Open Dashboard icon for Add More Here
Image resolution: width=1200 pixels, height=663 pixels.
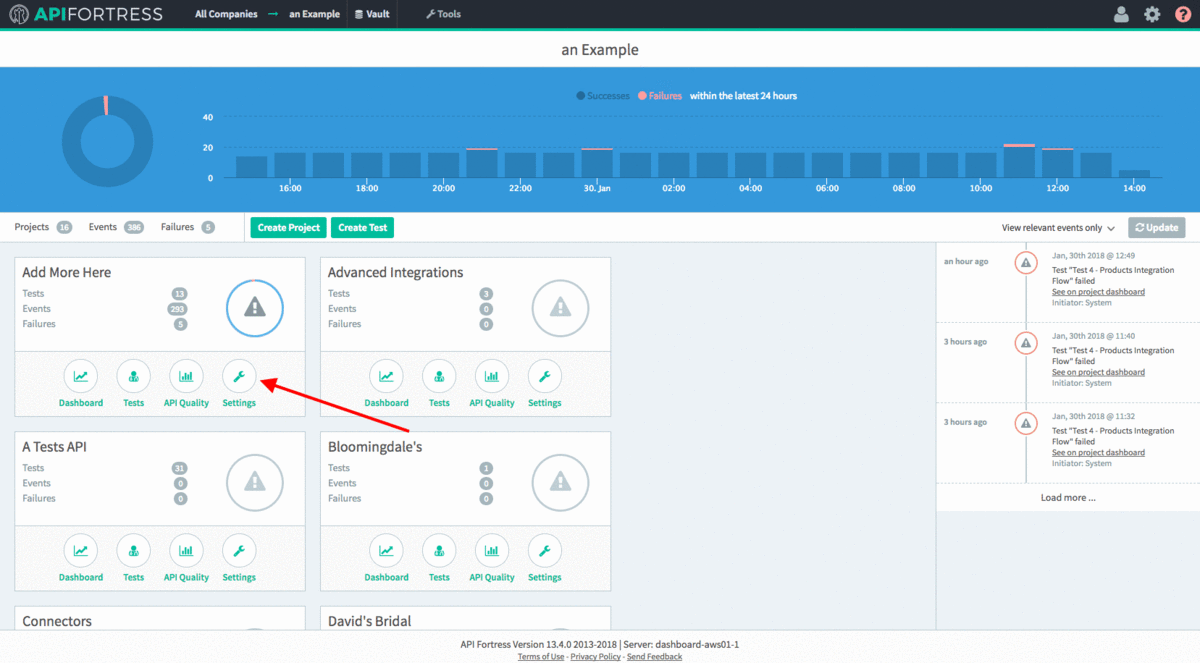(80, 377)
